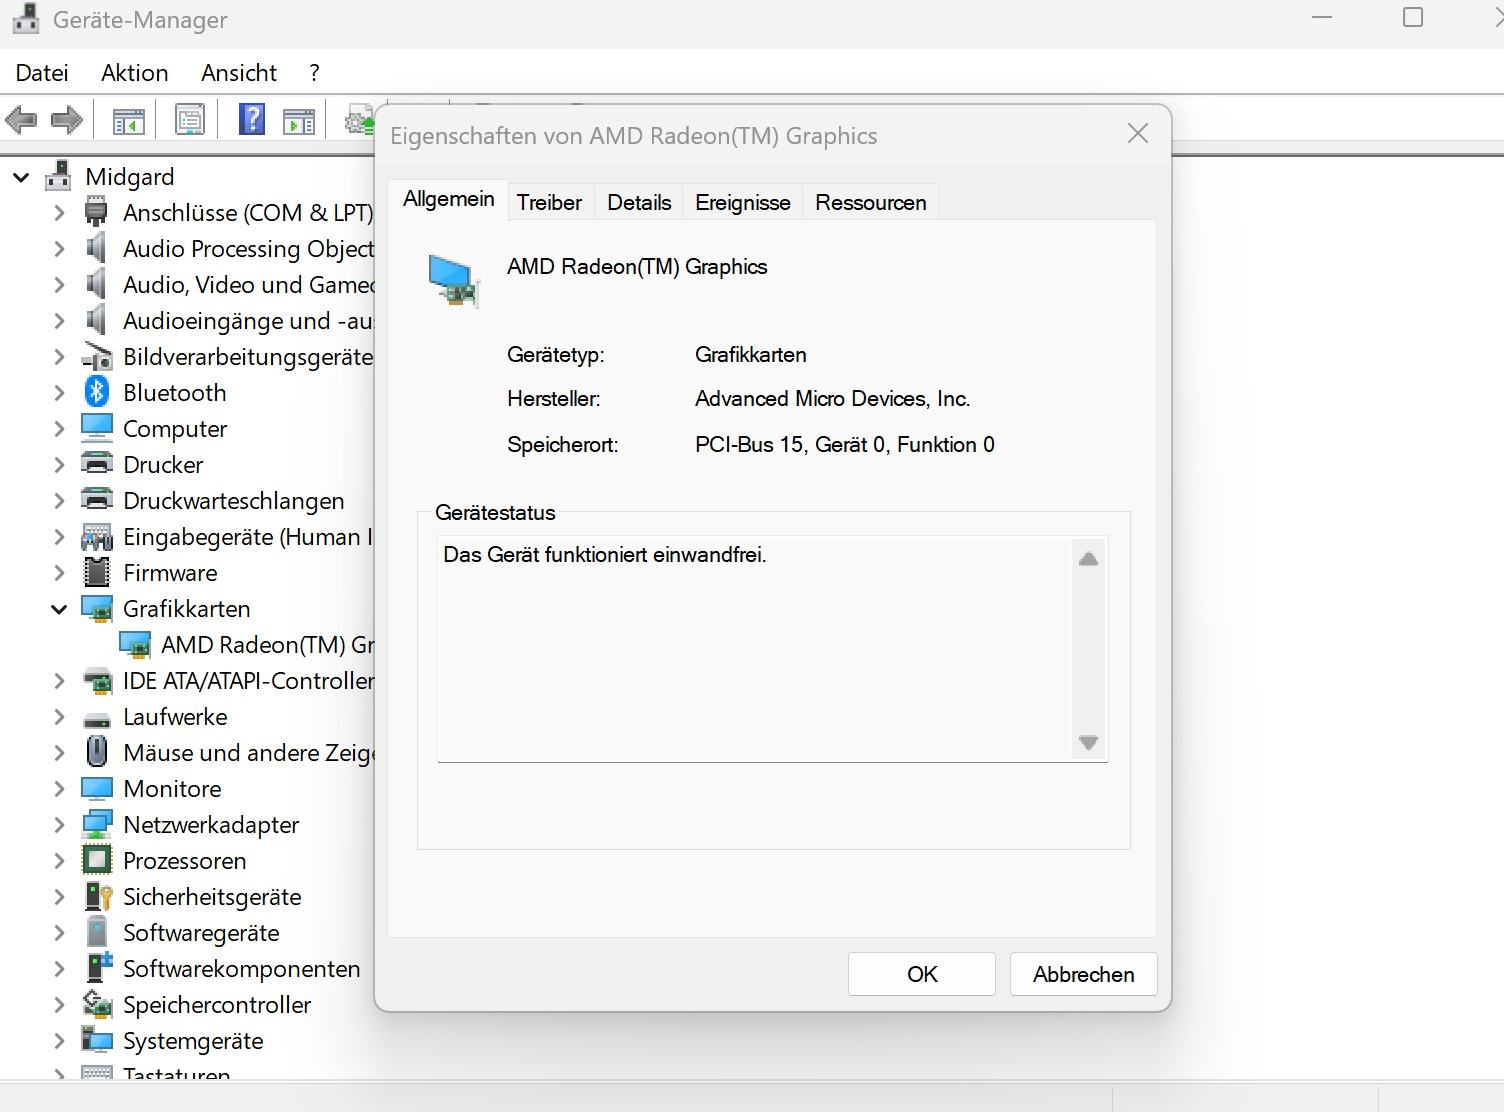Click the Properties sheet toolbar icon
Screen dimensions: 1504x1112
[189, 121]
